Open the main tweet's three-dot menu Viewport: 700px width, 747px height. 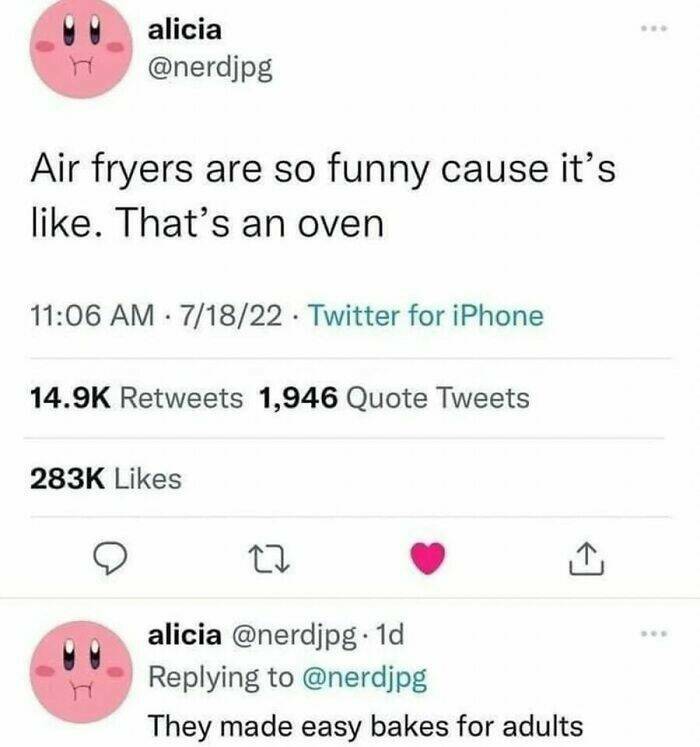coord(654,29)
